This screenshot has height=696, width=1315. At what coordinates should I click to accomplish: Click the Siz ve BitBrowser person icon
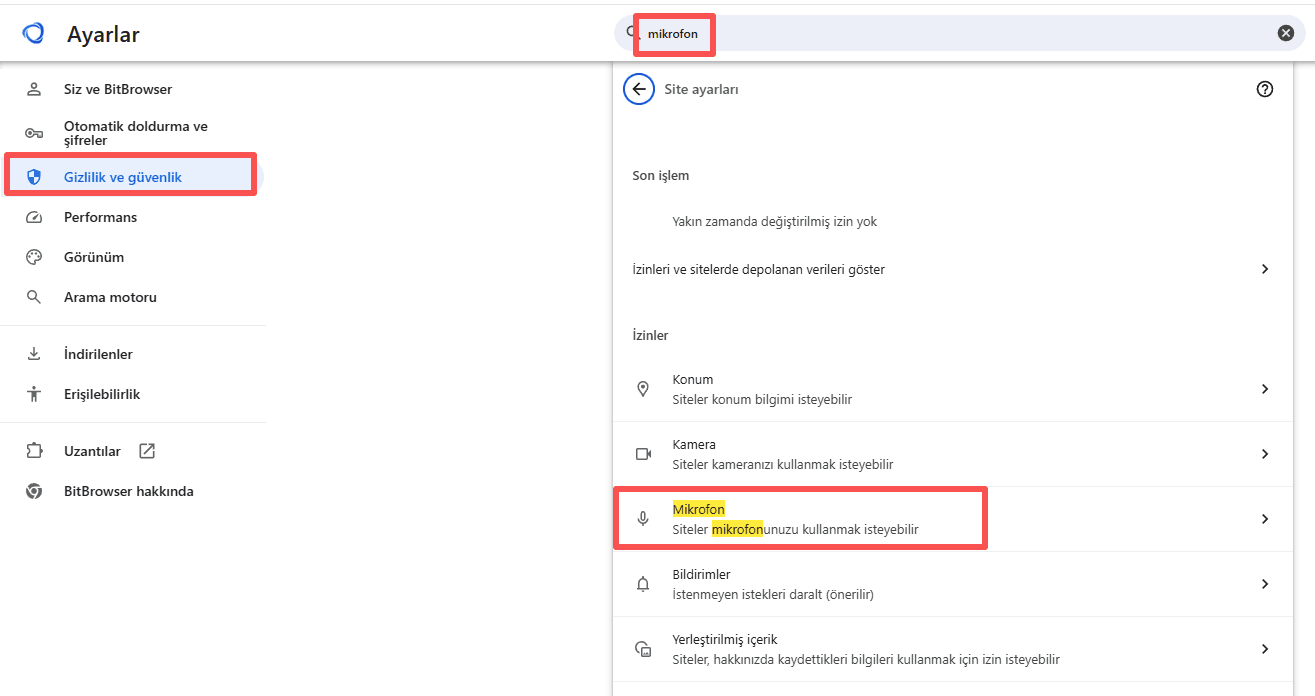point(34,89)
